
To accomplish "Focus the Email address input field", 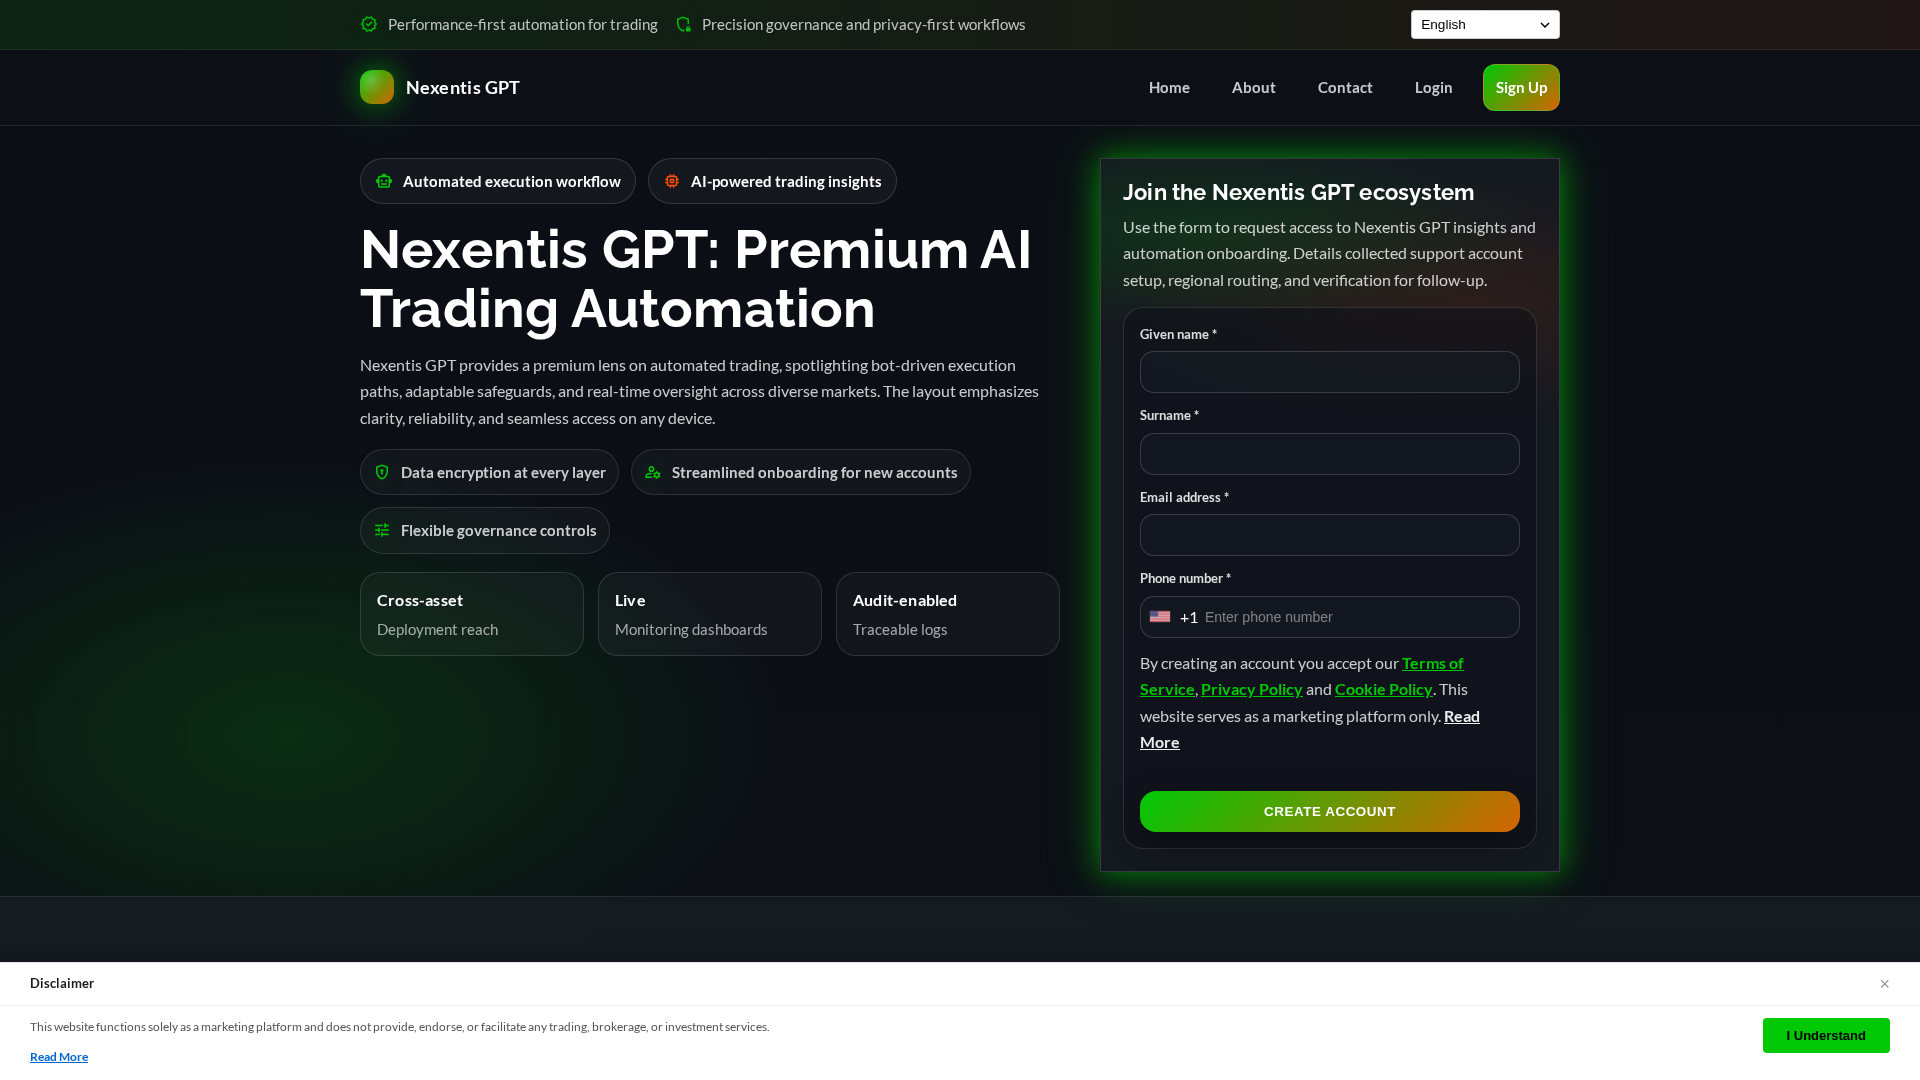I will (x=1329, y=535).
